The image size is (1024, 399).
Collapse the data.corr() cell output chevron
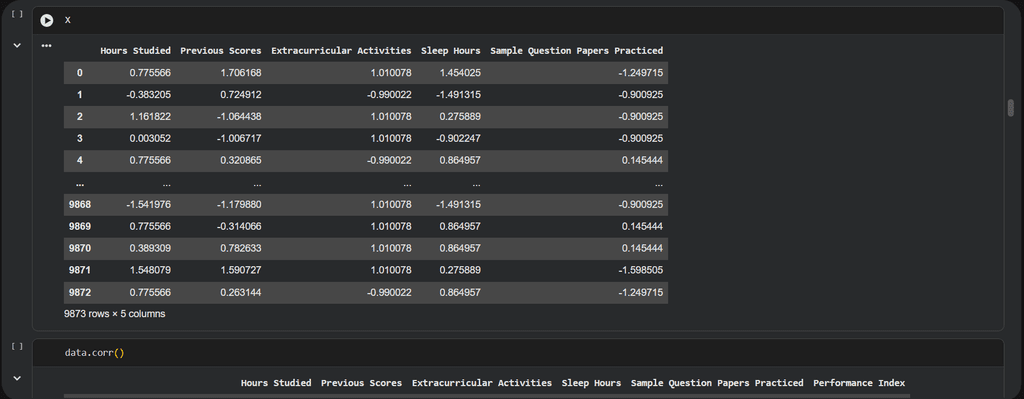click(17, 378)
